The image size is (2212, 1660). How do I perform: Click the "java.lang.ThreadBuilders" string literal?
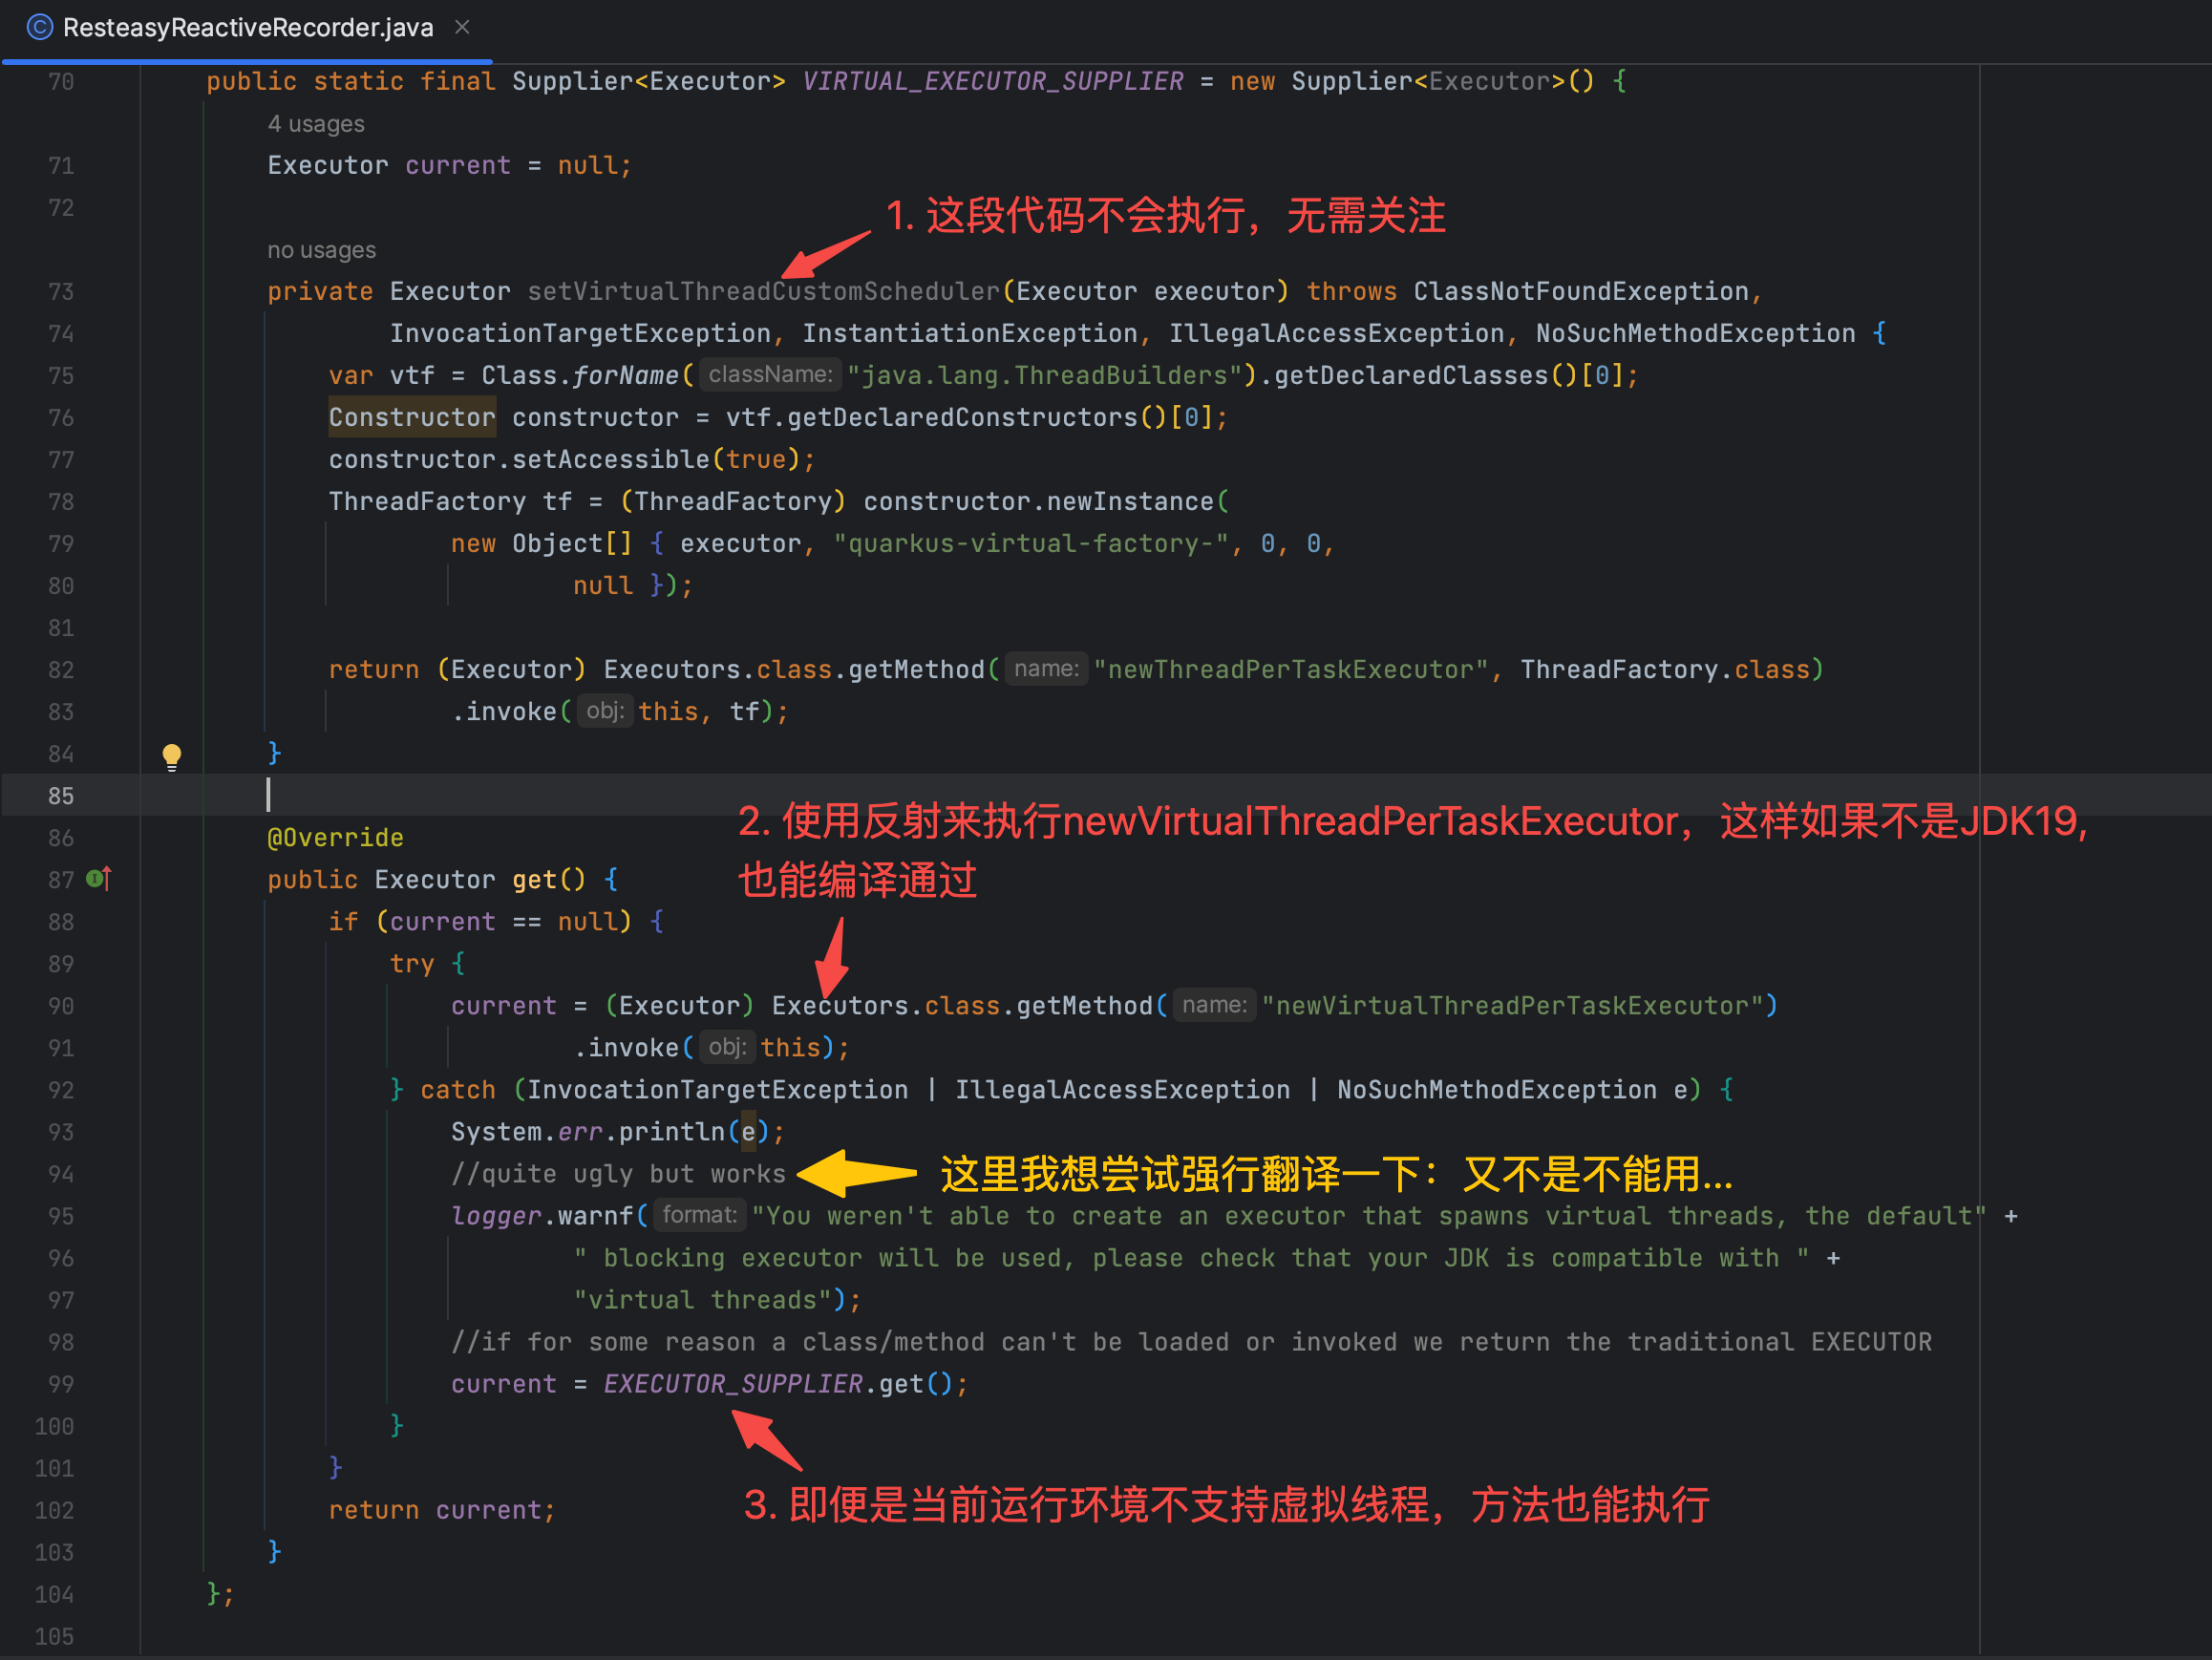tap(1051, 375)
